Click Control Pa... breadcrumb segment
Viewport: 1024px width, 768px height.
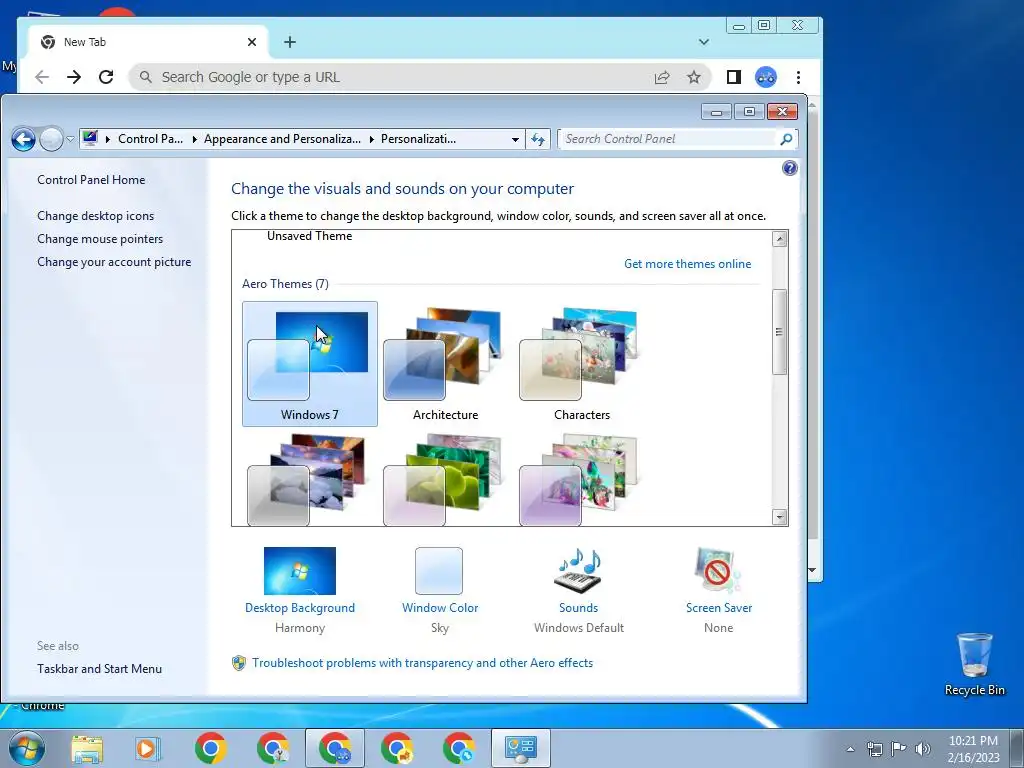point(150,139)
